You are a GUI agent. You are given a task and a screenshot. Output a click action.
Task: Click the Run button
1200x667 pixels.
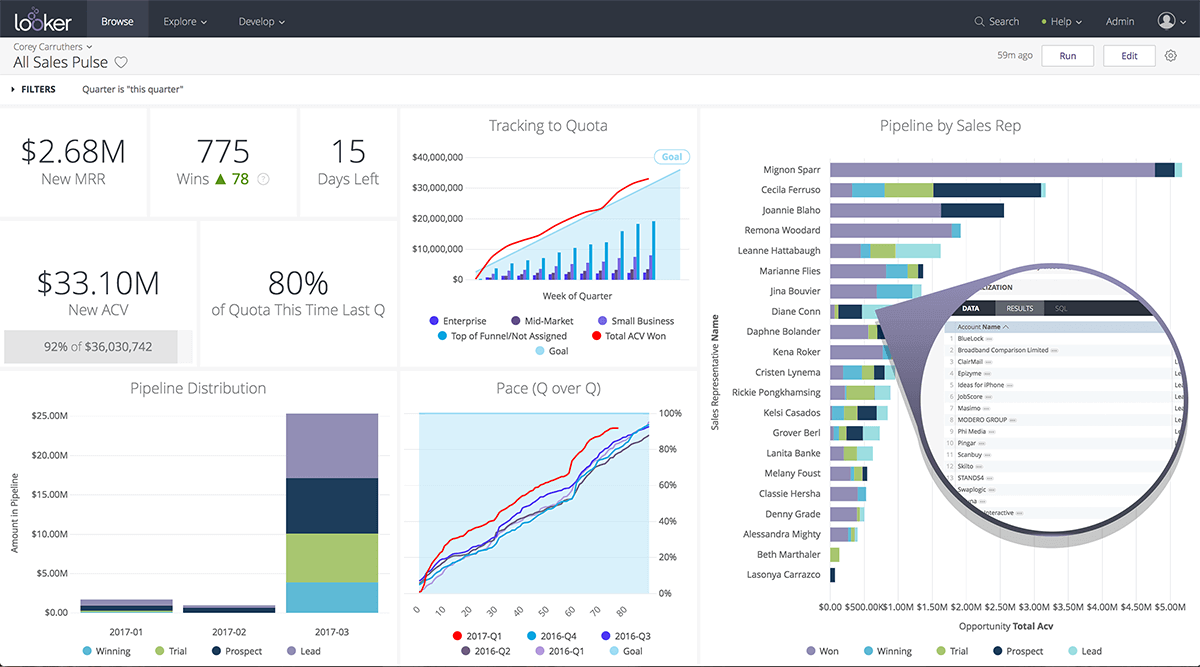(1068, 56)
